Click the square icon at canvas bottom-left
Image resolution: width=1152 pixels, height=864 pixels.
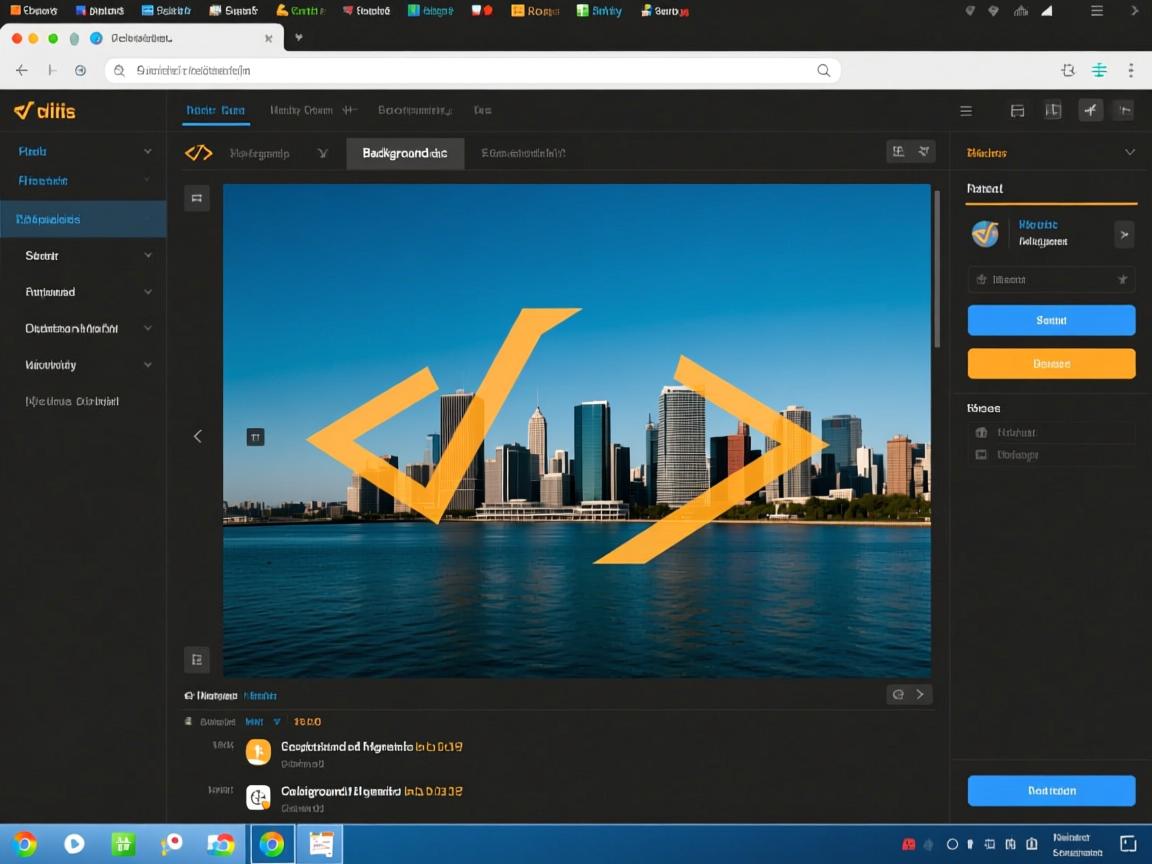[x=197, y=659]
